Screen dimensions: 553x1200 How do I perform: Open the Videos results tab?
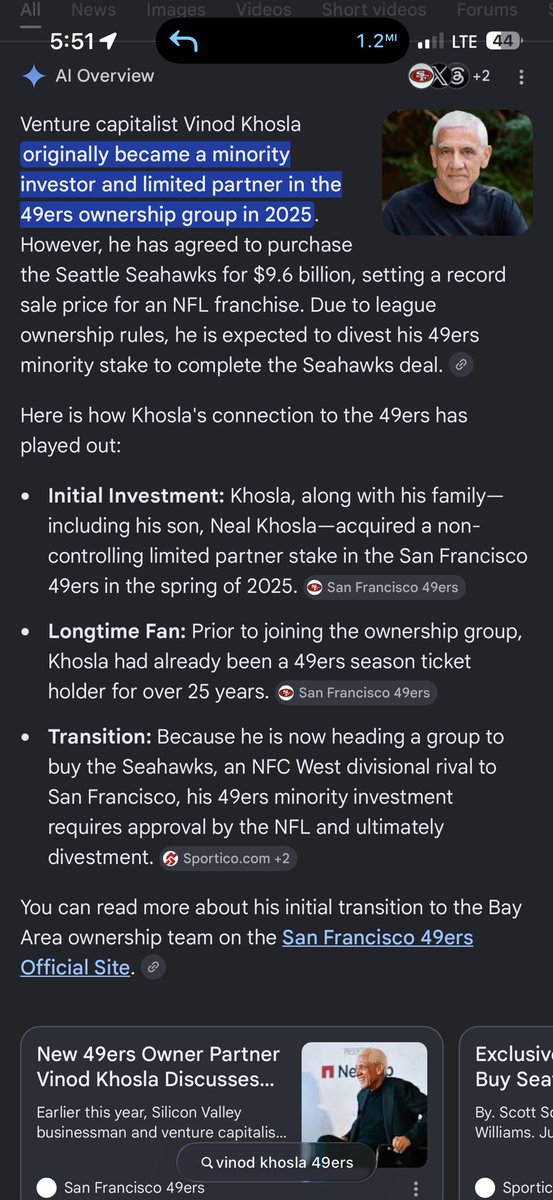pos(263,10)
